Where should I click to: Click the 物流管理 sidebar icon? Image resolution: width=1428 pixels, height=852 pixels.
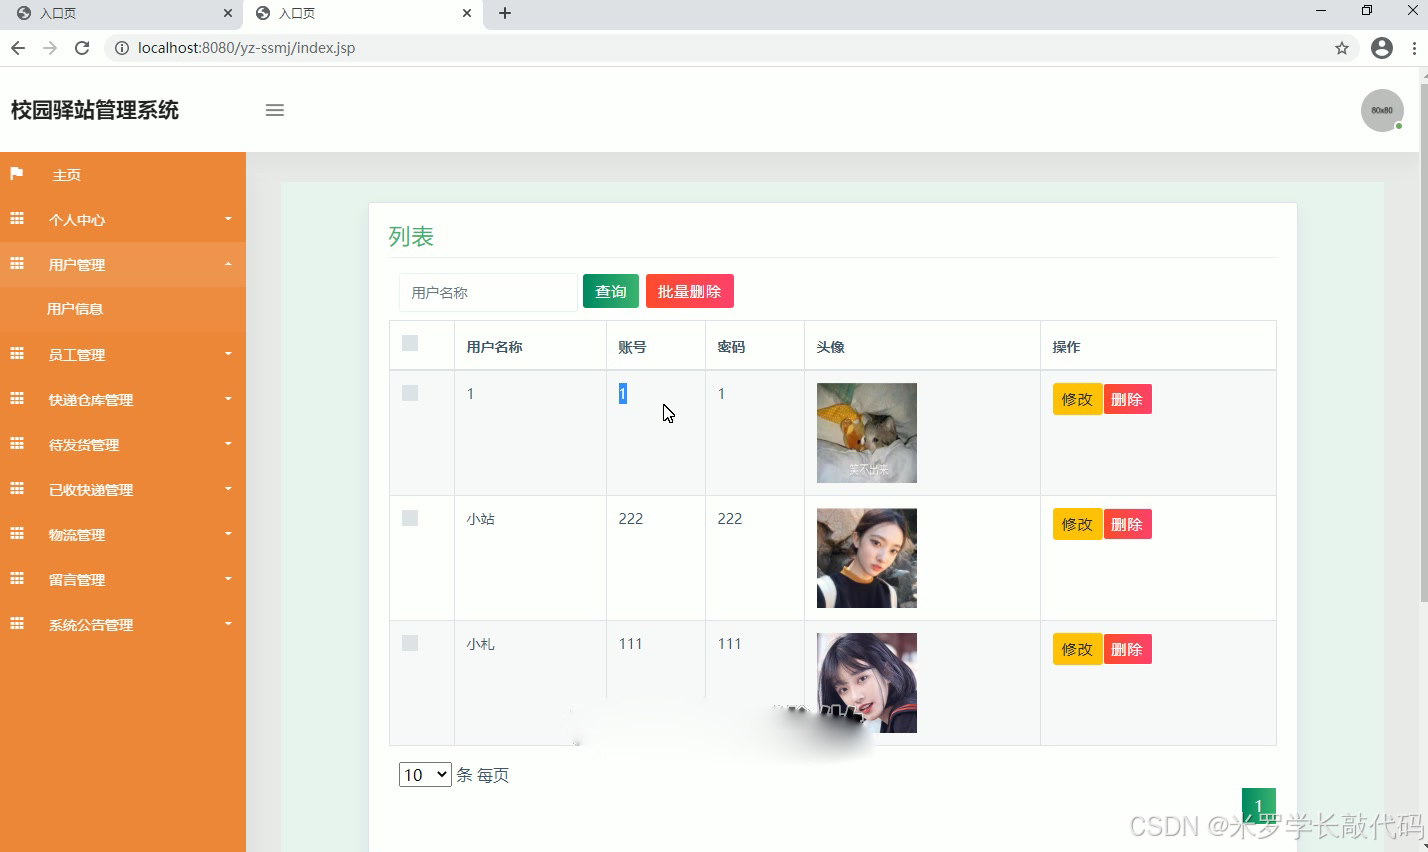click(x=16, y=534)
